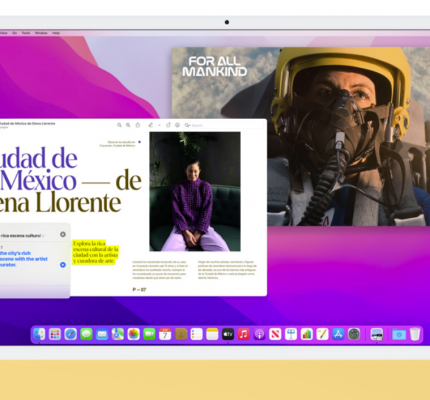
Task: Close the translation popup
Action: 63,234
